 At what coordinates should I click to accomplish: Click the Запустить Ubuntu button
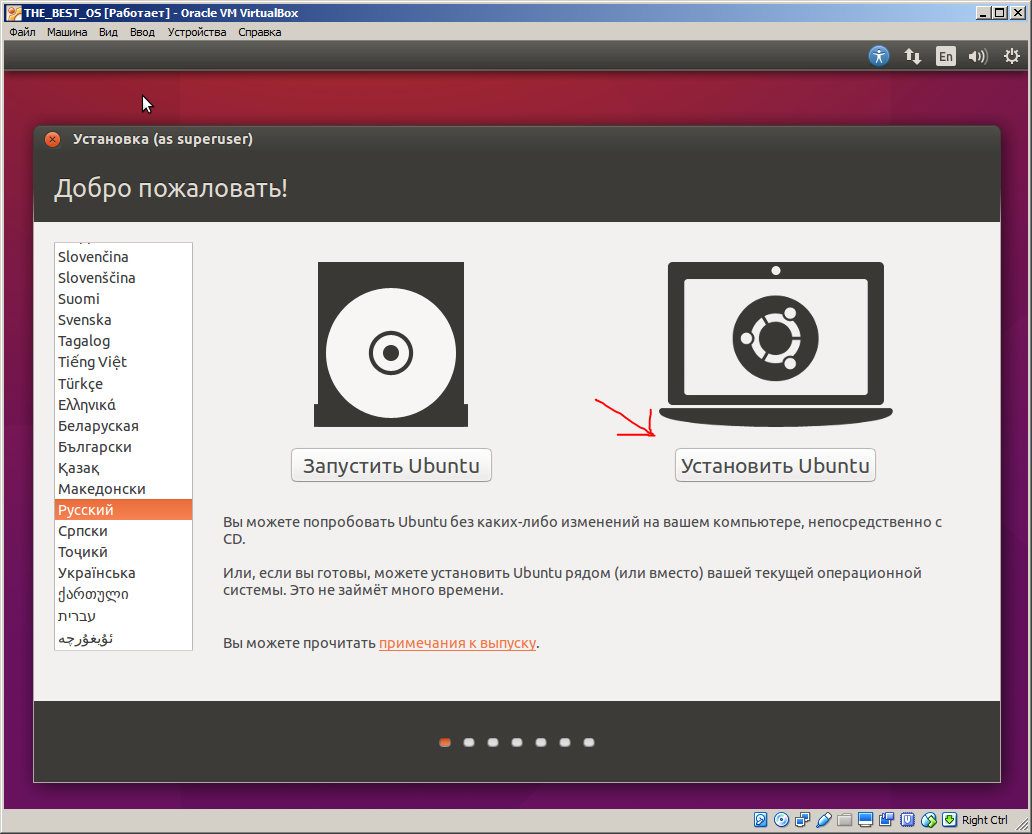[391, 465]
